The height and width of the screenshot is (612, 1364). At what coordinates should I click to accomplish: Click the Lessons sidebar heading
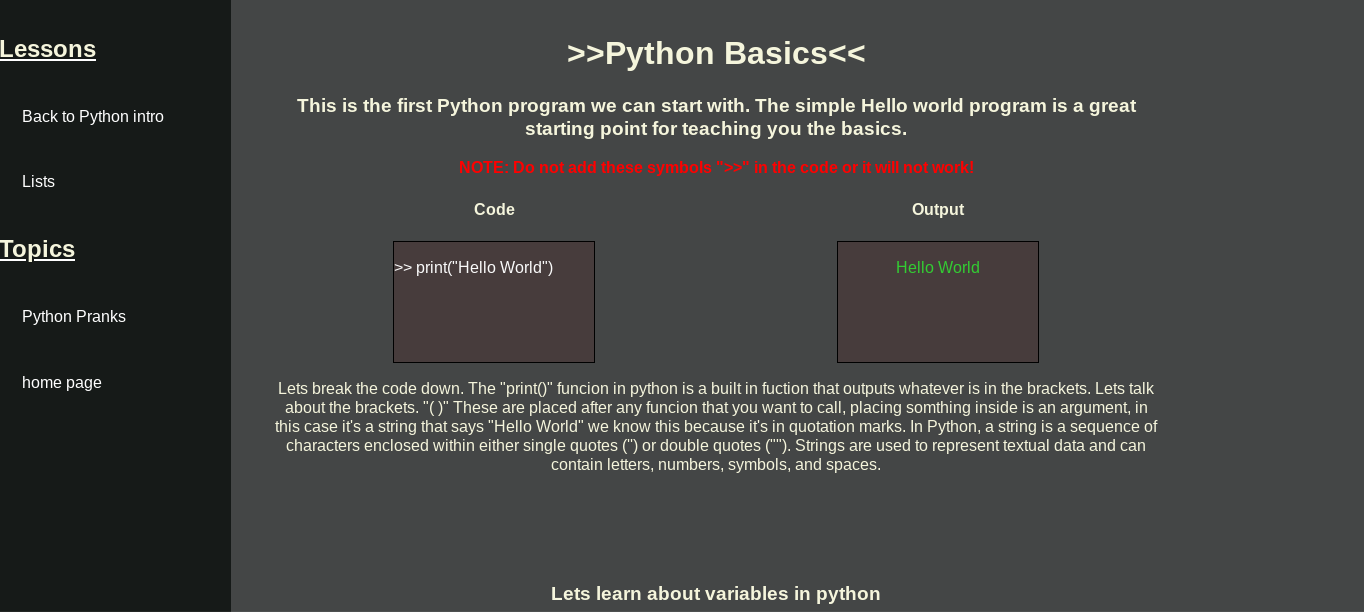point(48,50)
